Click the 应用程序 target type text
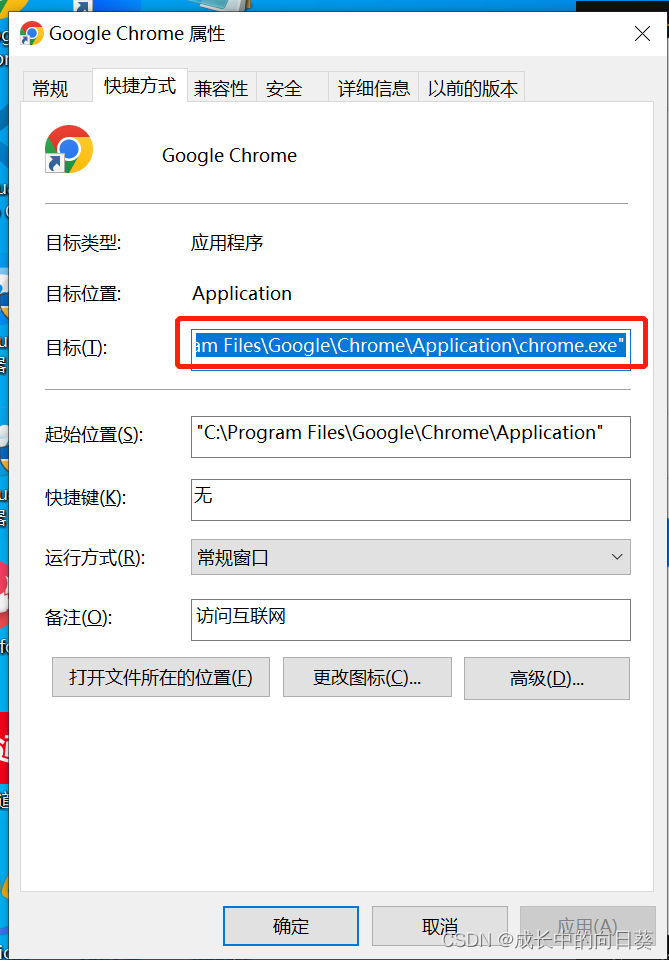The width and height of the screenshot is (669, 960). pyautogui.click(x=227, y=243)
